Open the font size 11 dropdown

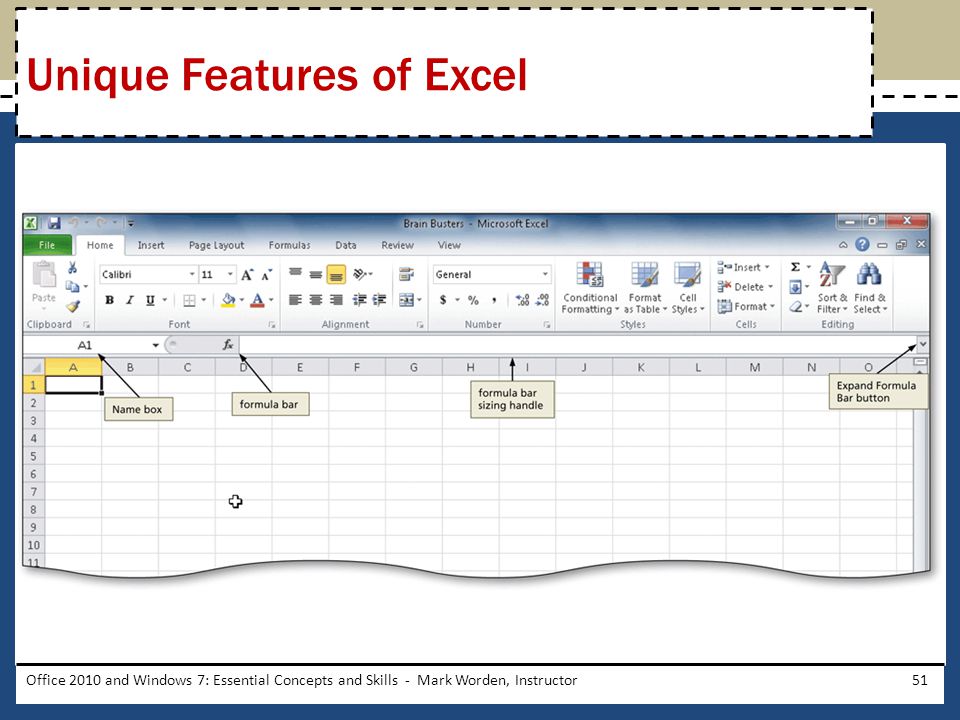230,274
